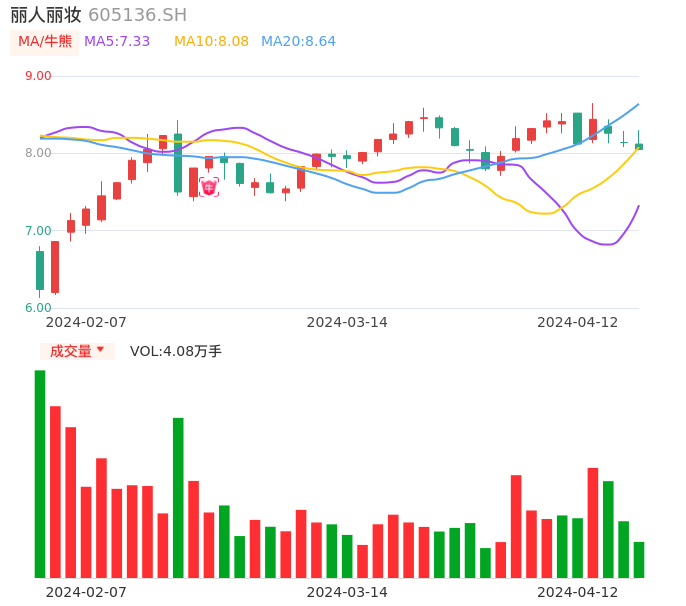Click the 2024-03-14 date label under candlestick chart
This screenshot has height=606, width=686.
click(x=347, y=322)
